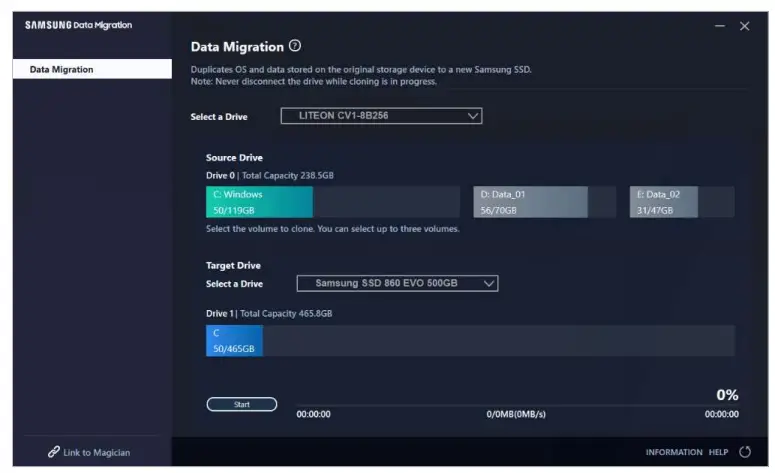Screen dimensions: 775x473
Task: Click the empty target drive capacity bar
Action: click(x=499, y=341)
